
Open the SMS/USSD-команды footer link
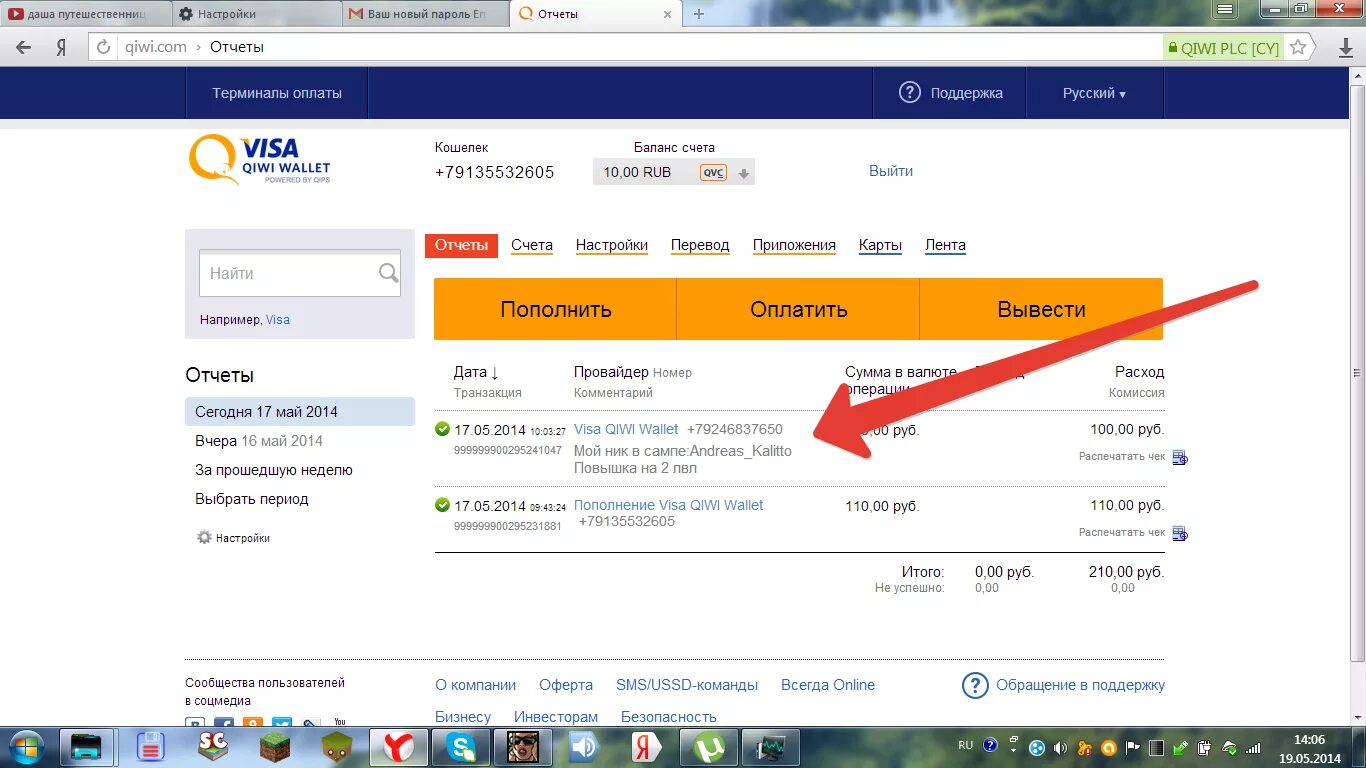tap(687, 685)
